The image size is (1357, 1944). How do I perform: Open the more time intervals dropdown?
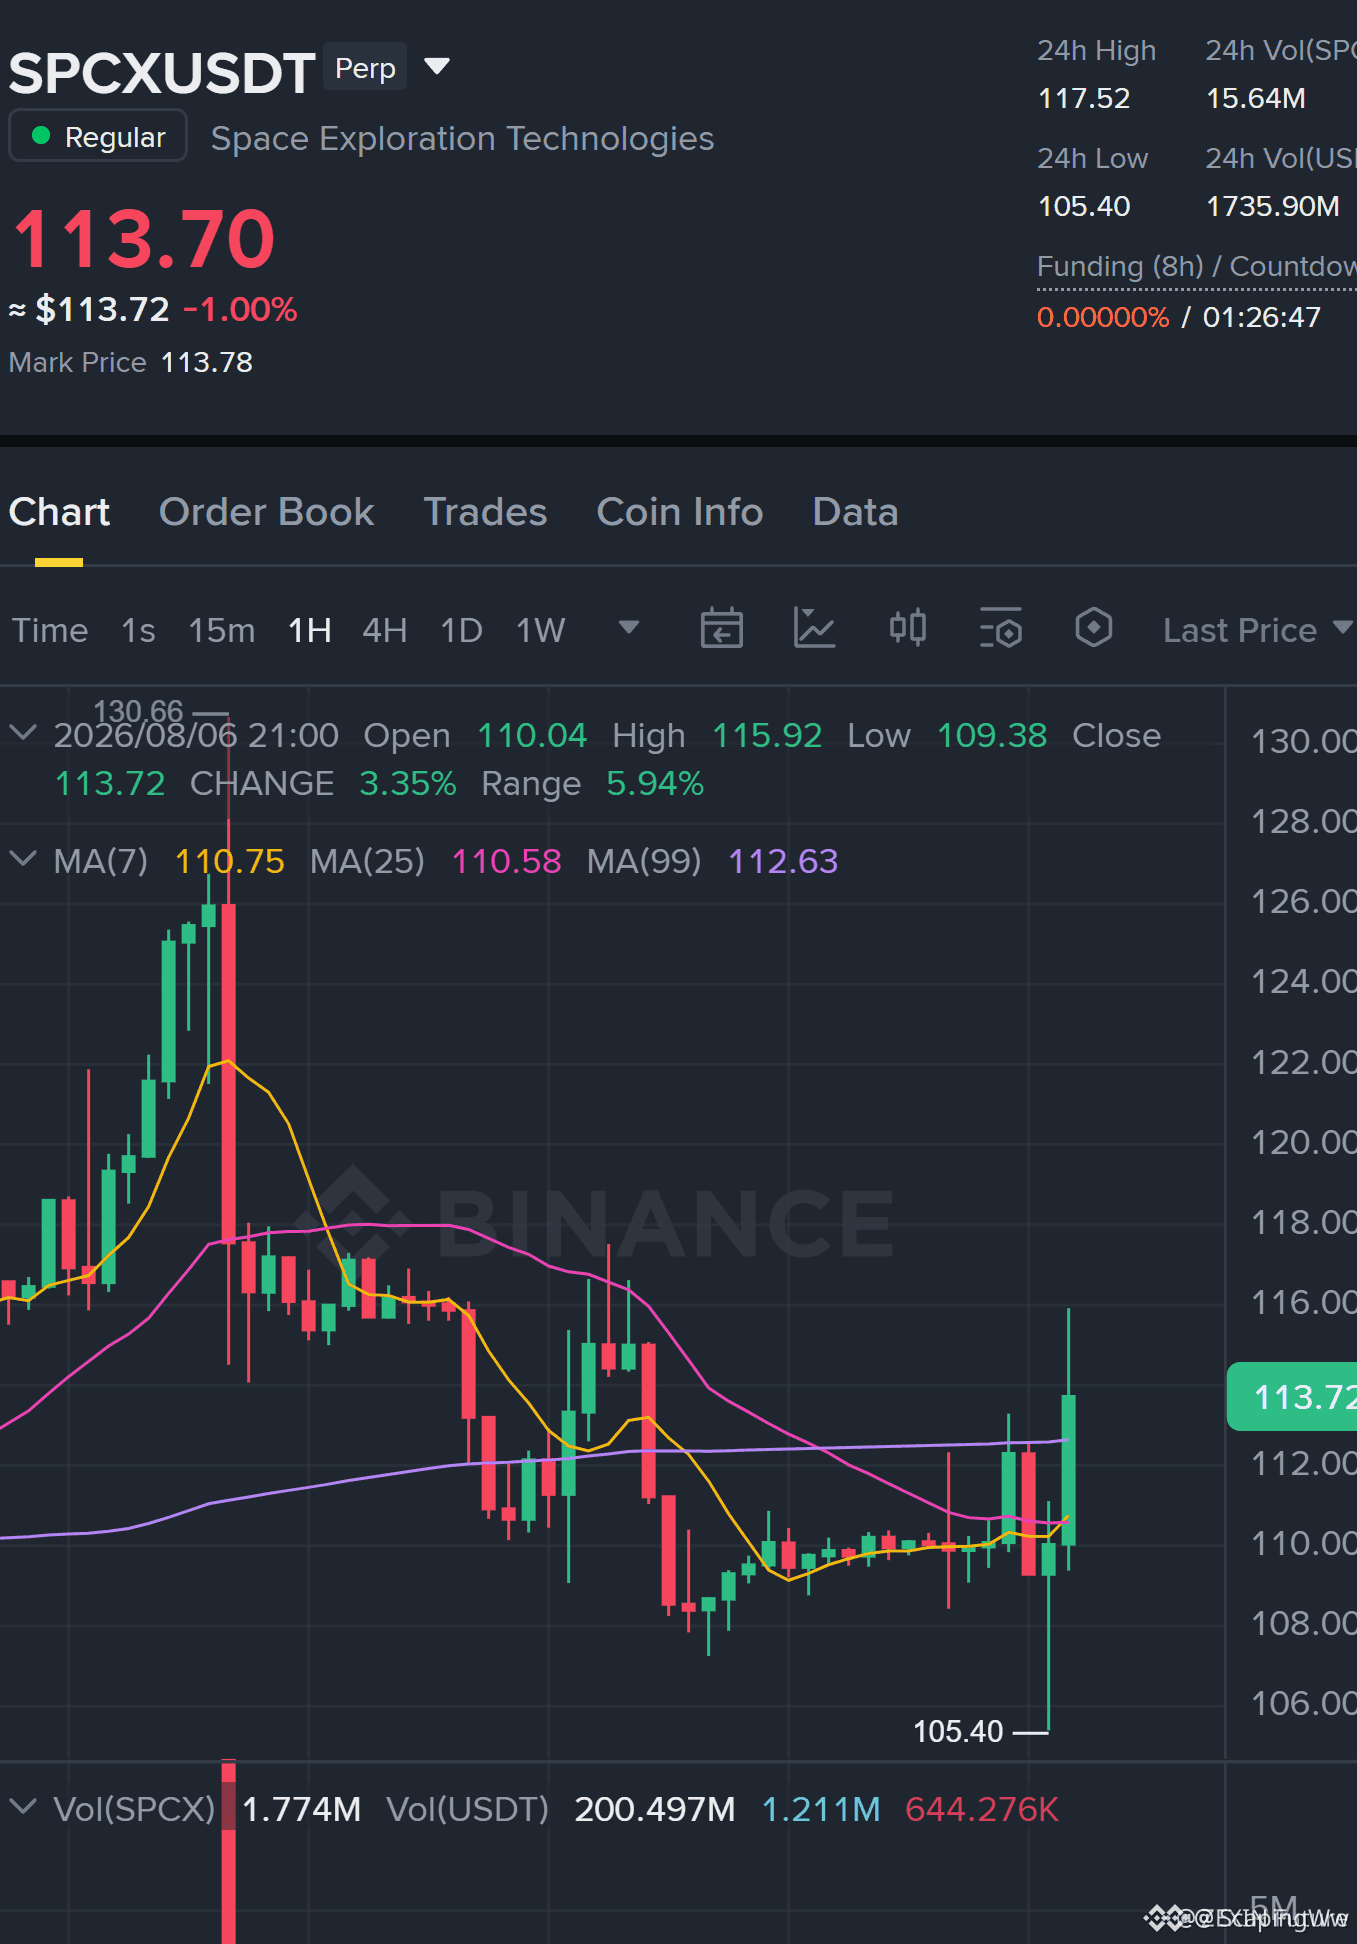[x=629, y=628]
